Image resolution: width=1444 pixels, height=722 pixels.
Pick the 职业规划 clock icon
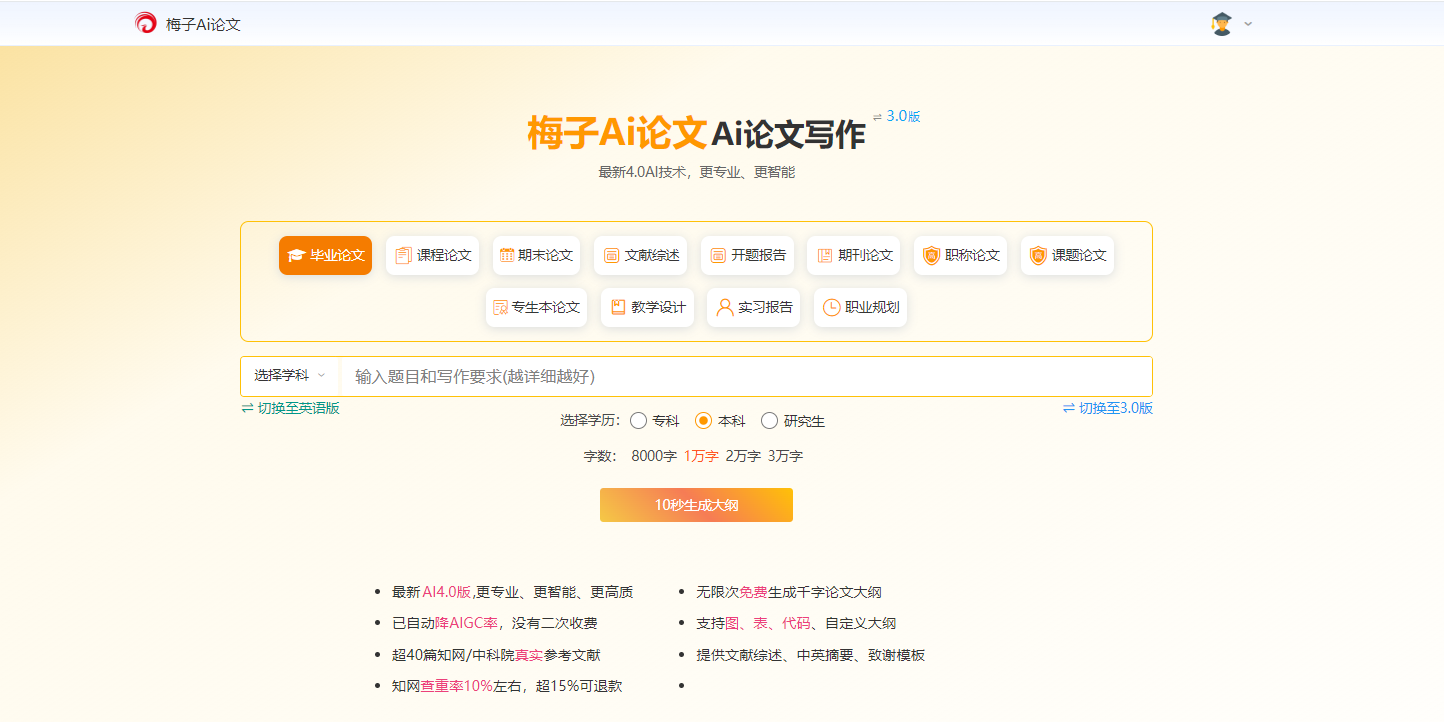point(831,308)
